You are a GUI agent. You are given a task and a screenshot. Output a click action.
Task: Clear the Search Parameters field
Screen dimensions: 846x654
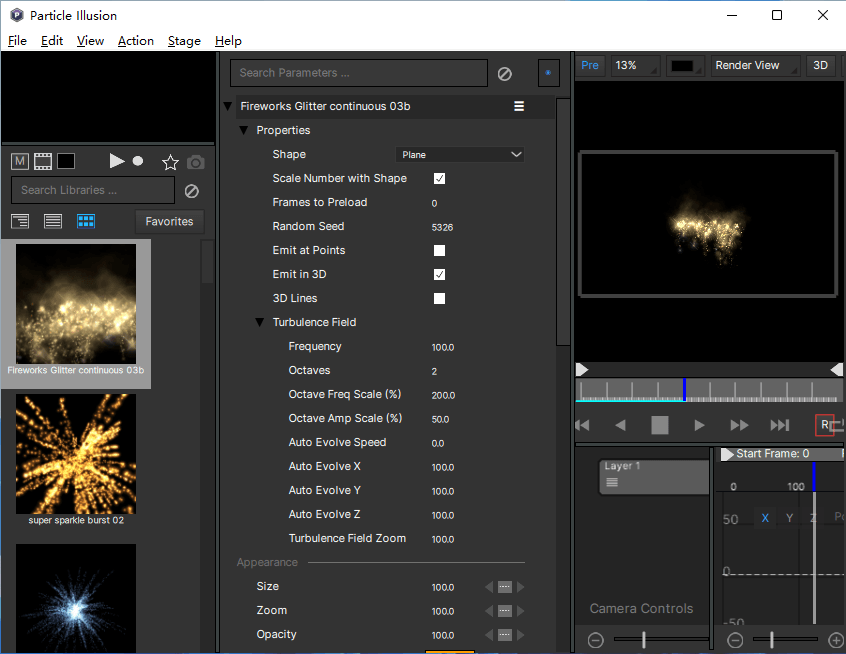(x=505, y=73)
